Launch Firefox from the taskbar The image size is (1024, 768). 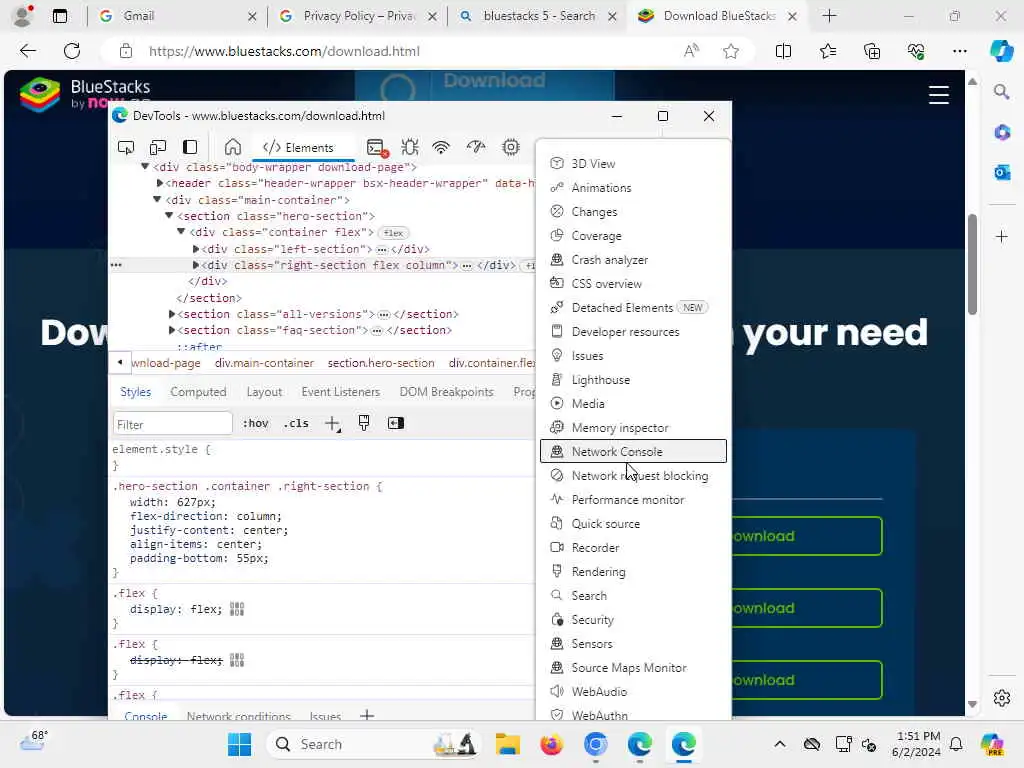pos(551,744)
